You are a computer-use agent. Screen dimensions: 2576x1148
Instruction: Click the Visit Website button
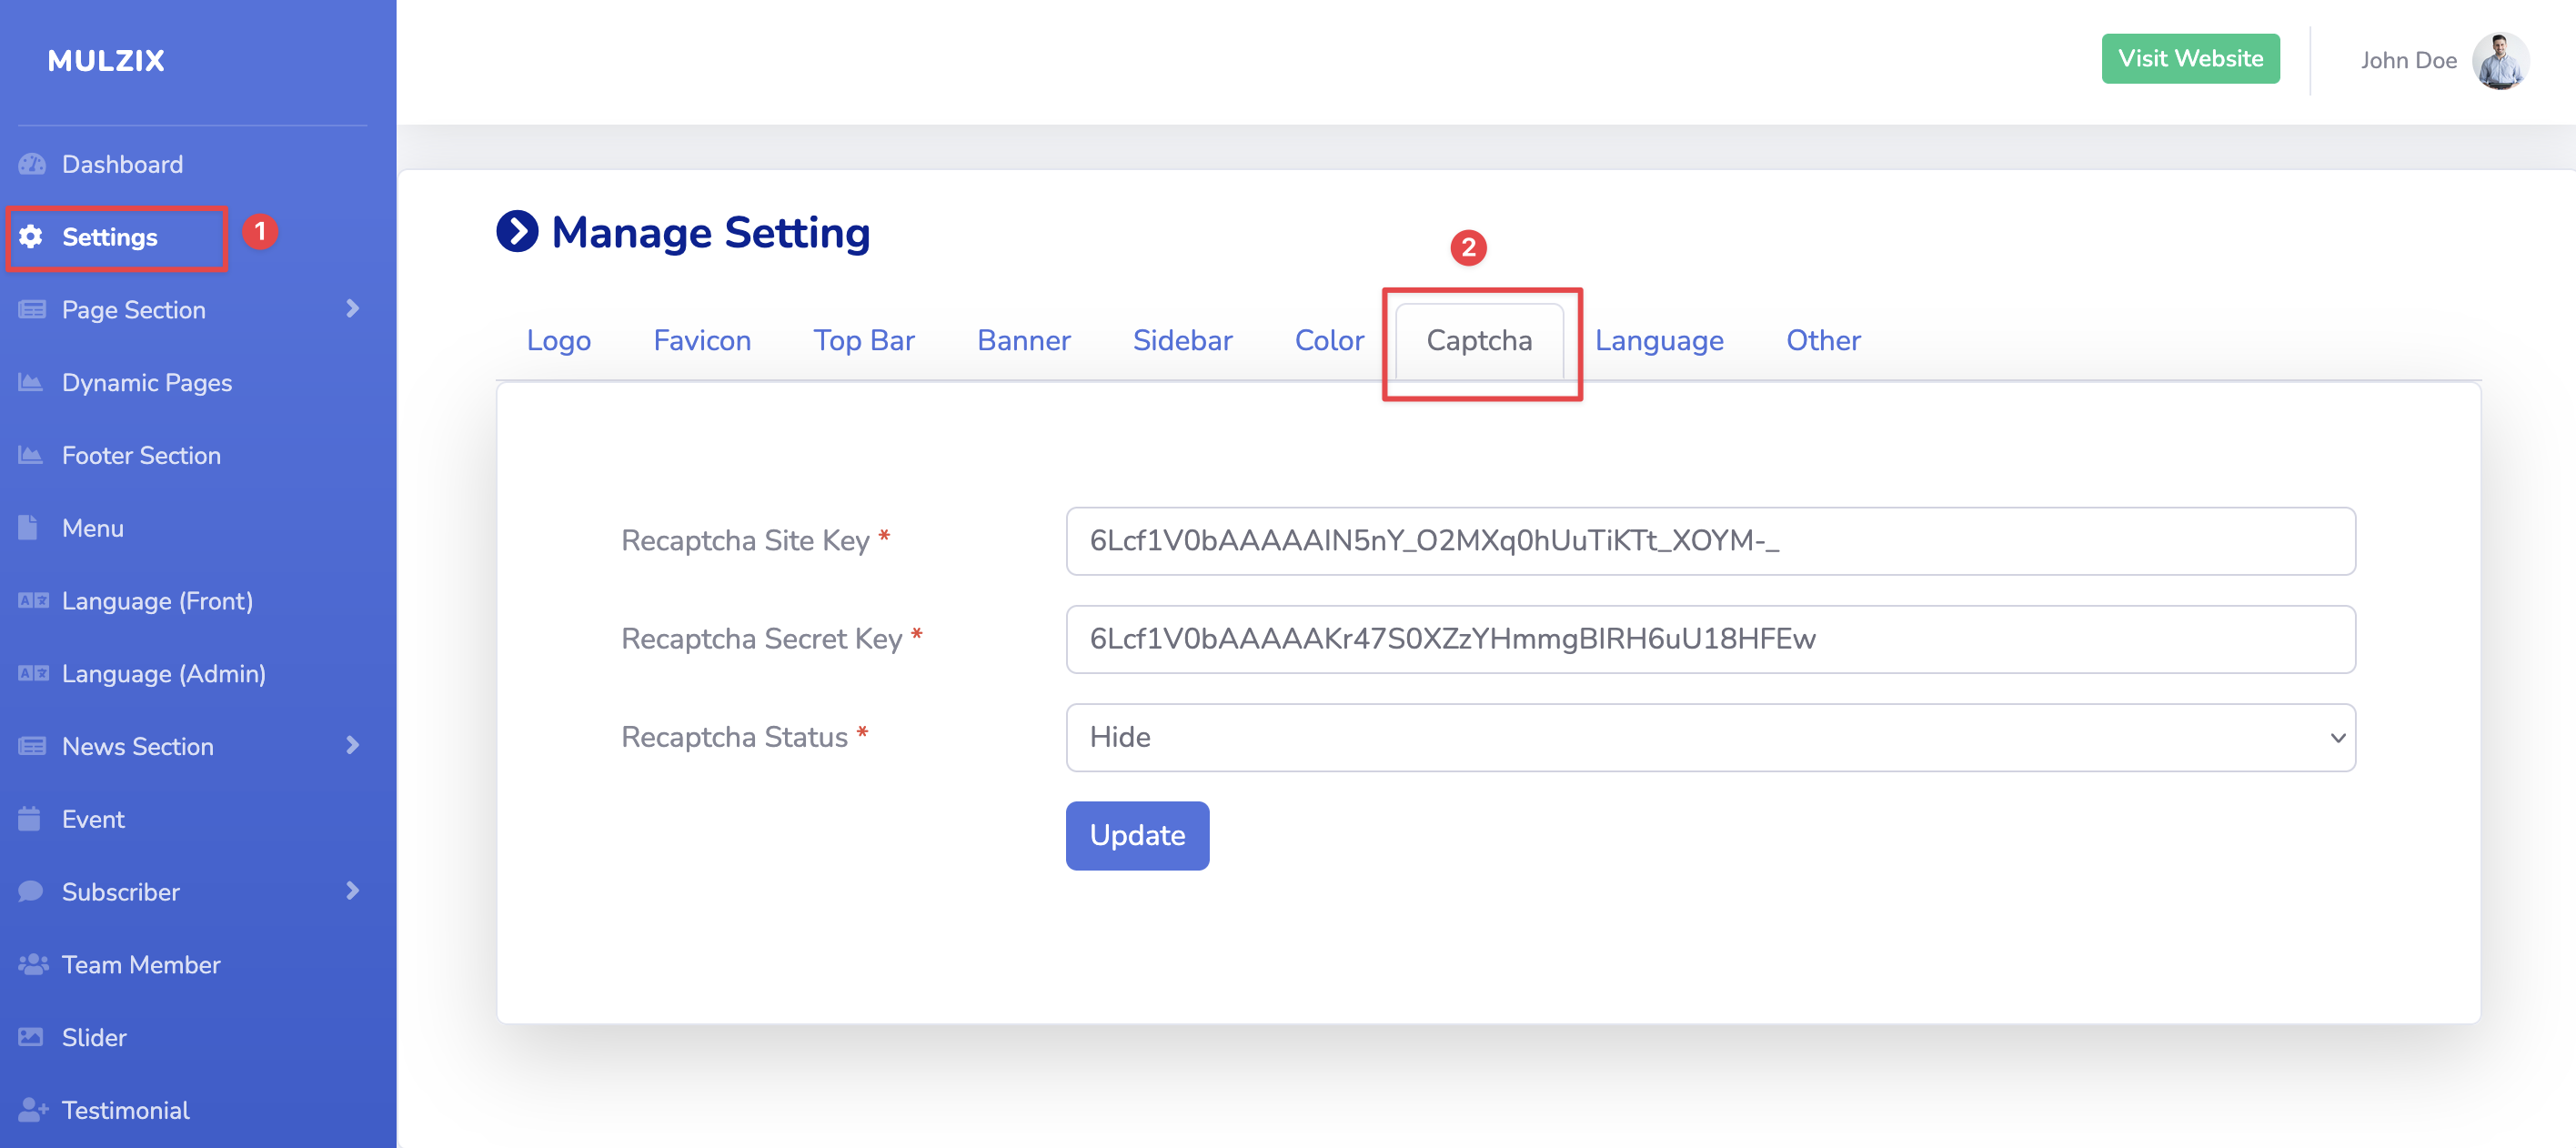pyautogui.click(x=2190, y=59)
